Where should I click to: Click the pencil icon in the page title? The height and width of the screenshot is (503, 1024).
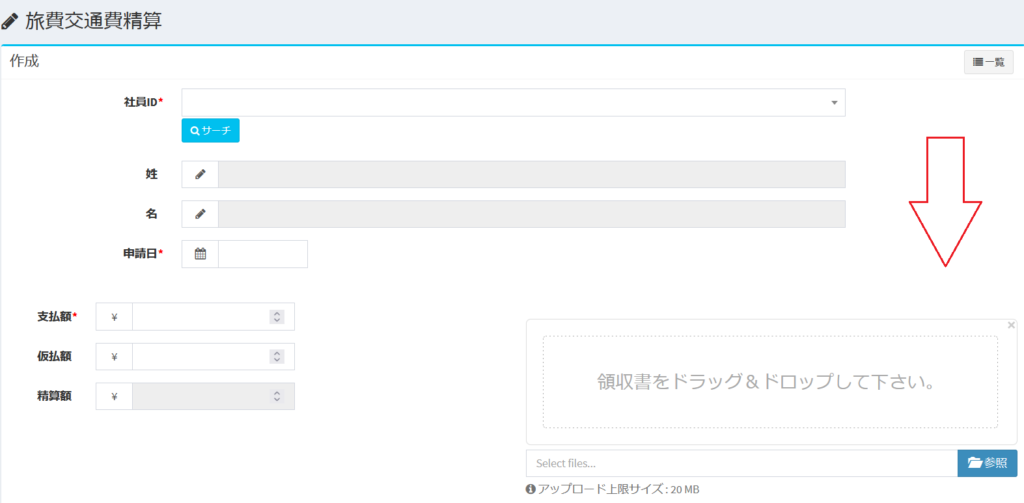pyautogui.click(x=10, y=22)
